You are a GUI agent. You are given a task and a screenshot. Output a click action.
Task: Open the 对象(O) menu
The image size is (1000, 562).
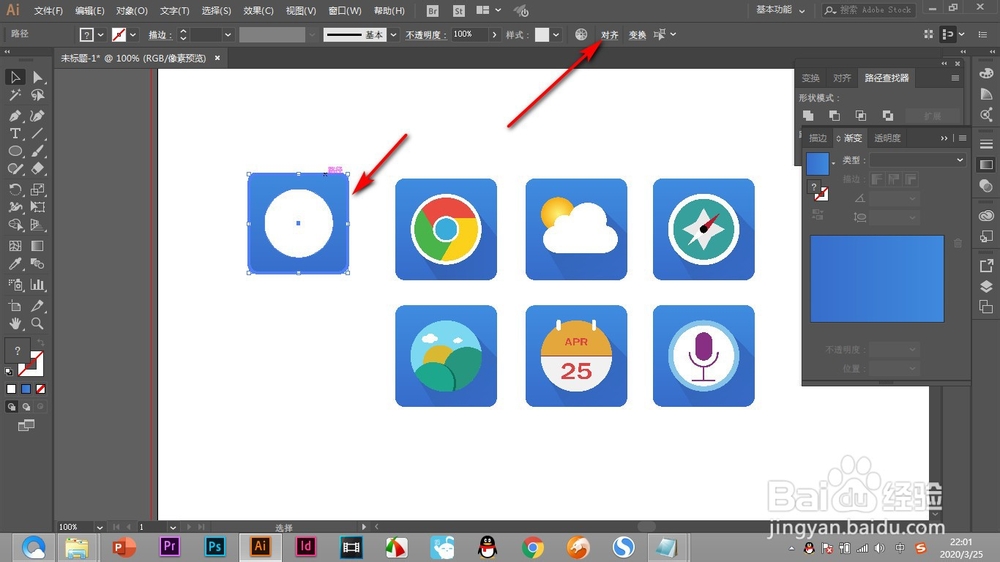pos(132,11)
